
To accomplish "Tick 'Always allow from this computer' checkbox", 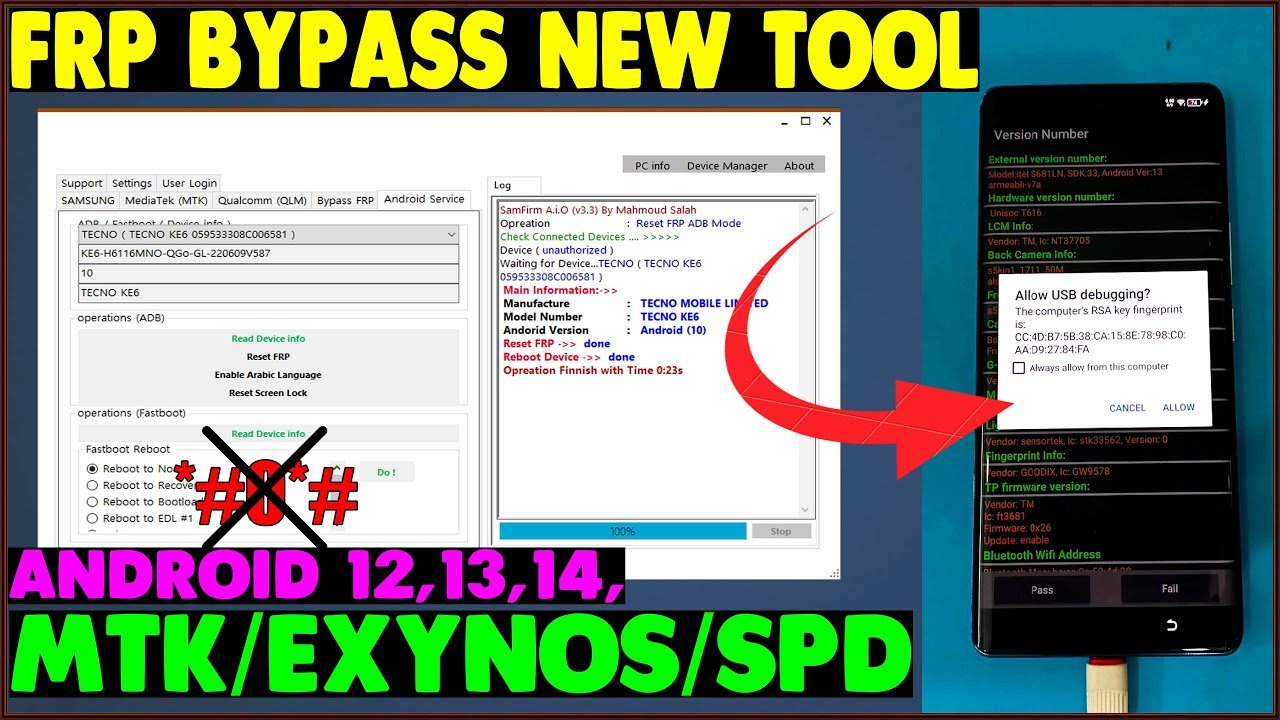I will coord(1018,368).
